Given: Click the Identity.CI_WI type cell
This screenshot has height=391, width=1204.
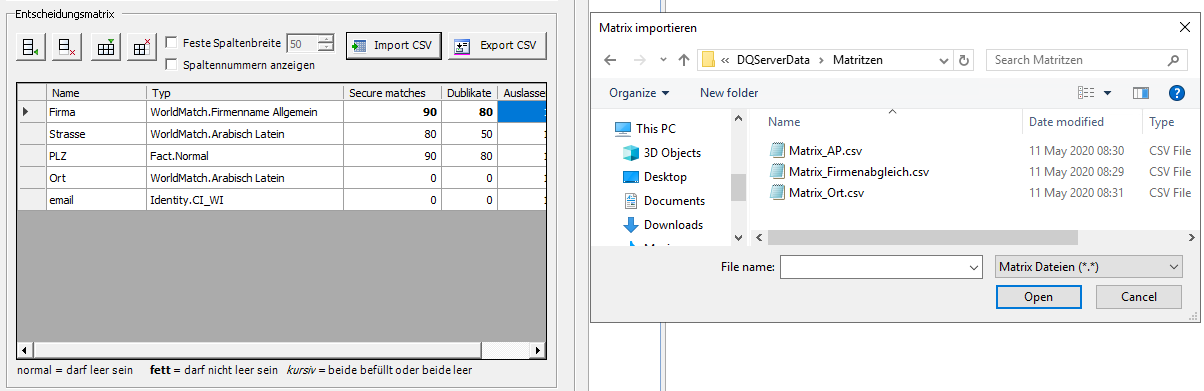Looking at the screenshot, I should click(245, 200).
